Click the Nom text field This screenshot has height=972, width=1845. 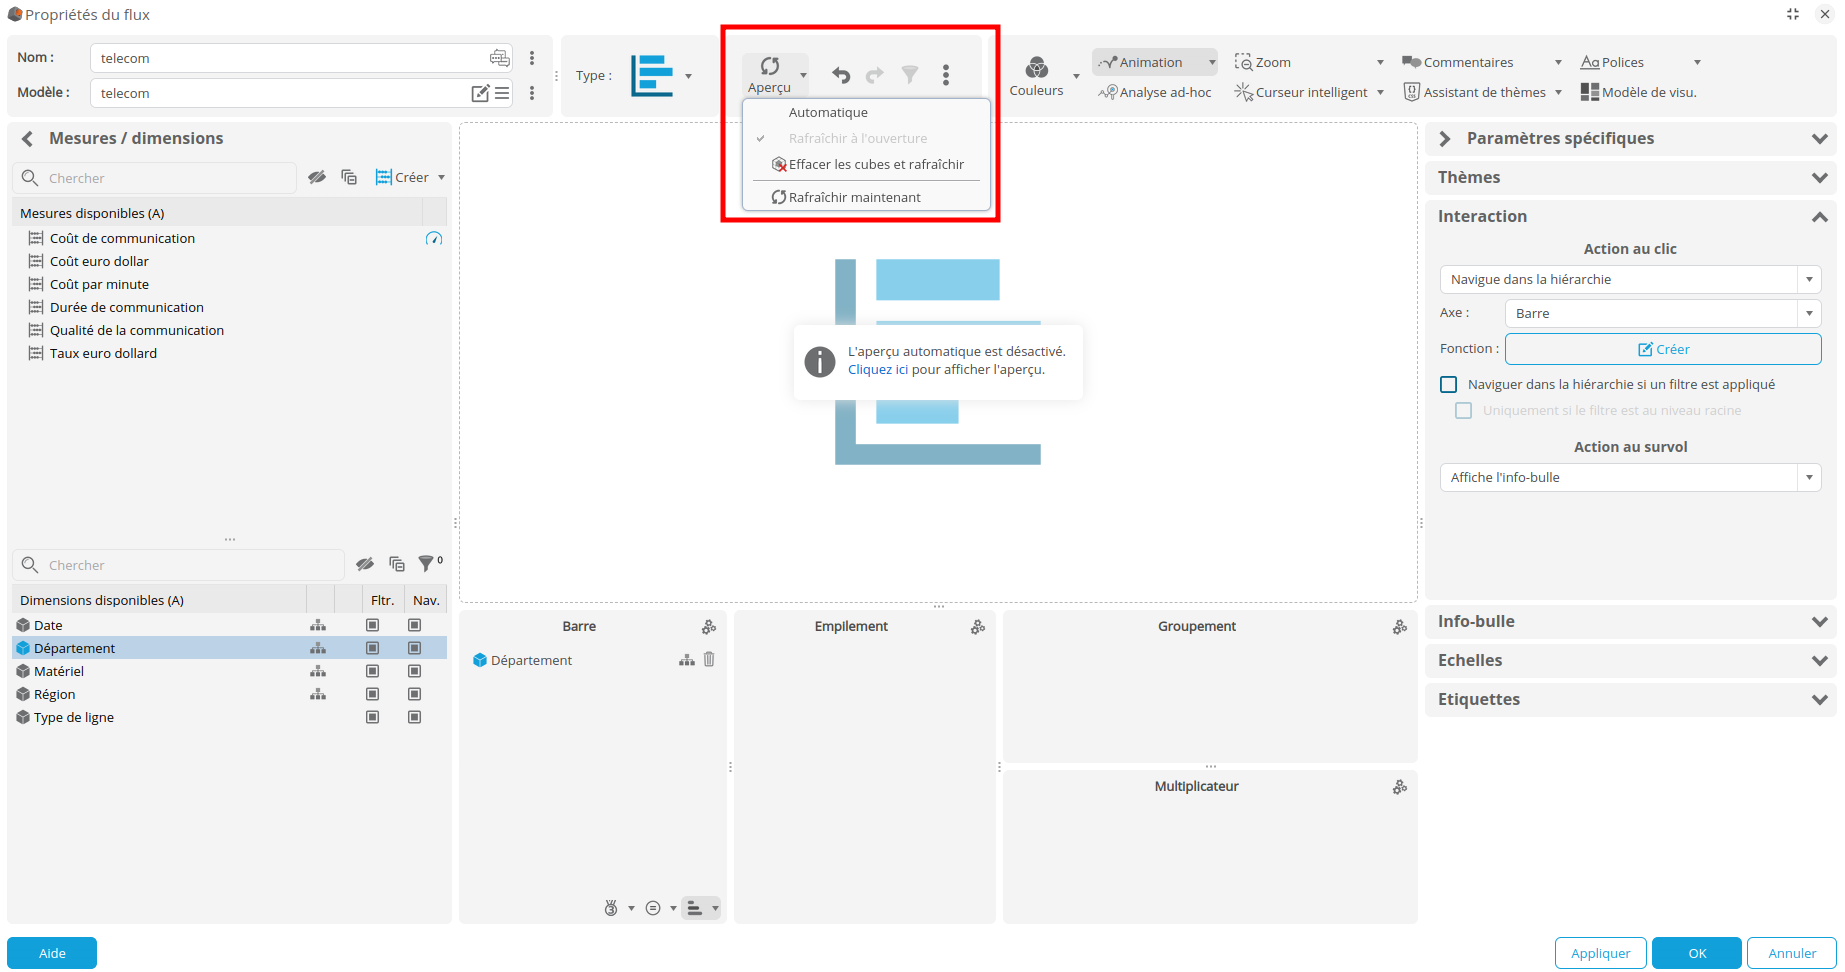[x=292, y=58]
